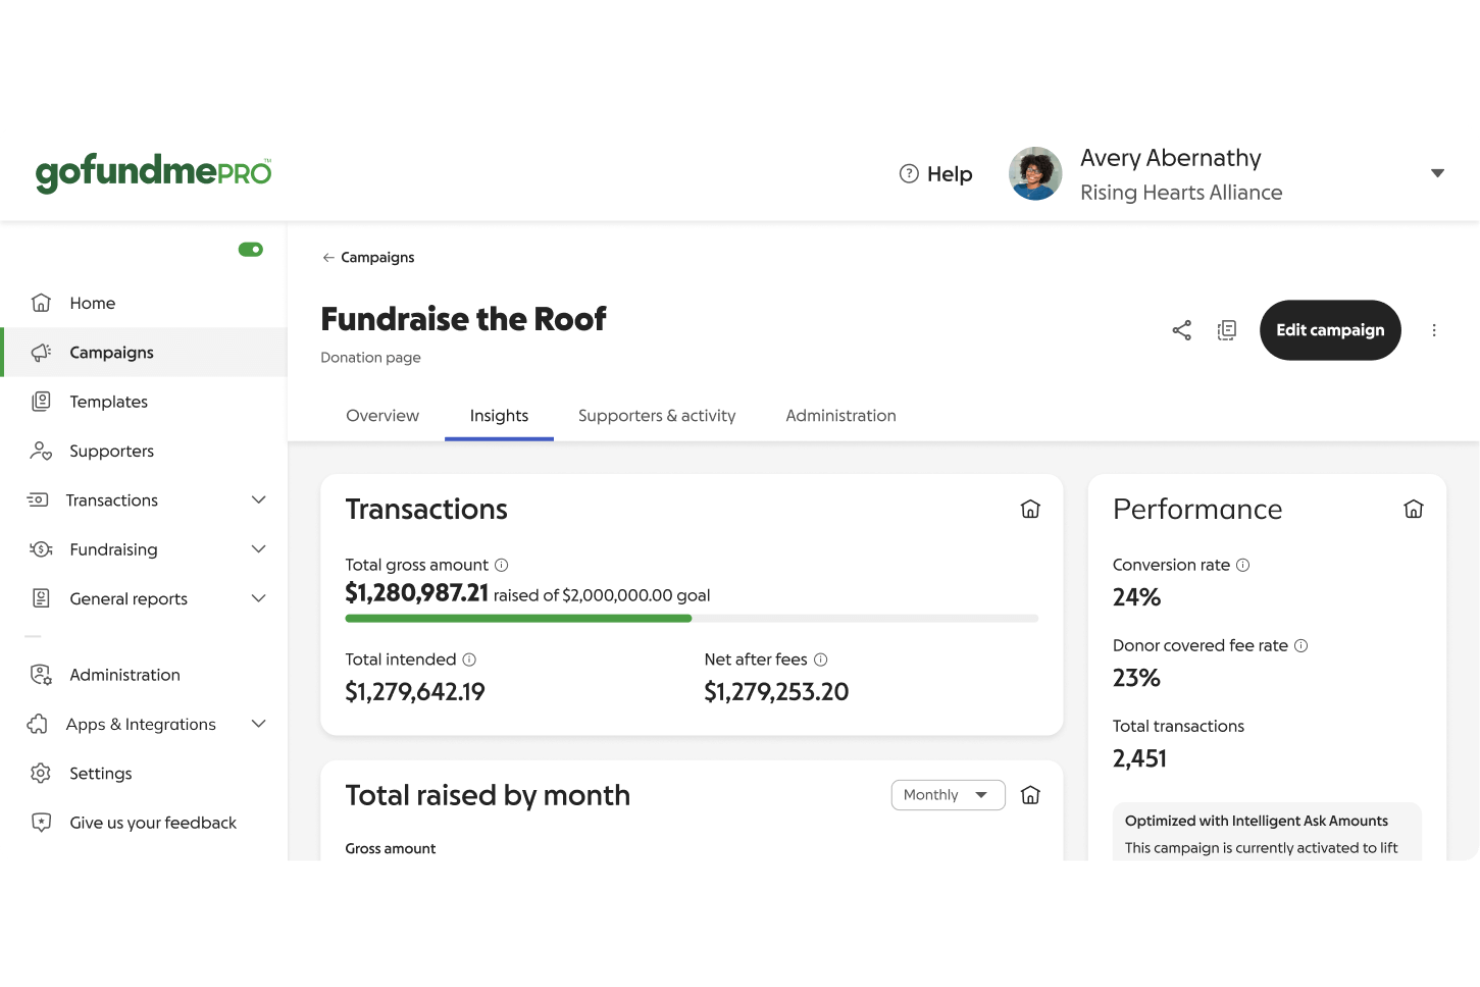Click the info icon next to Total gross amount
1480x987 pixels.
tap(500, 564)
